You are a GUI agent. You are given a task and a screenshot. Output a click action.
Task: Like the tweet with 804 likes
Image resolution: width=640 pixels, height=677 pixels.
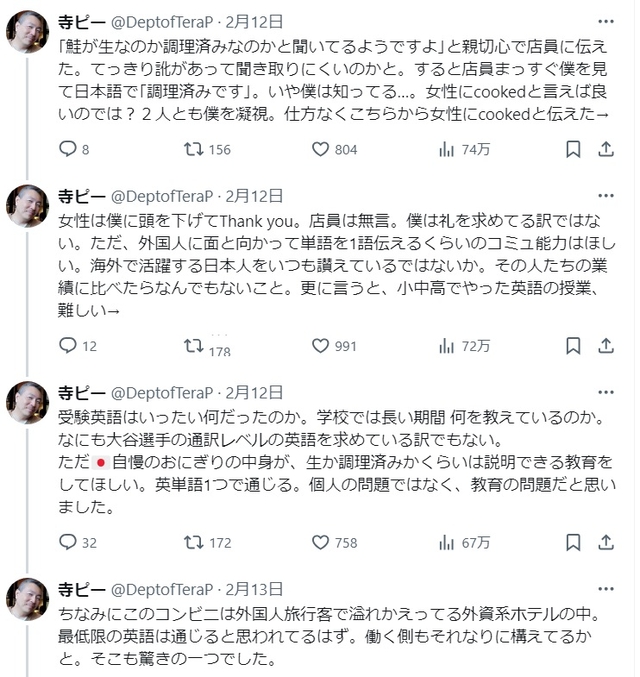(321, 150)
